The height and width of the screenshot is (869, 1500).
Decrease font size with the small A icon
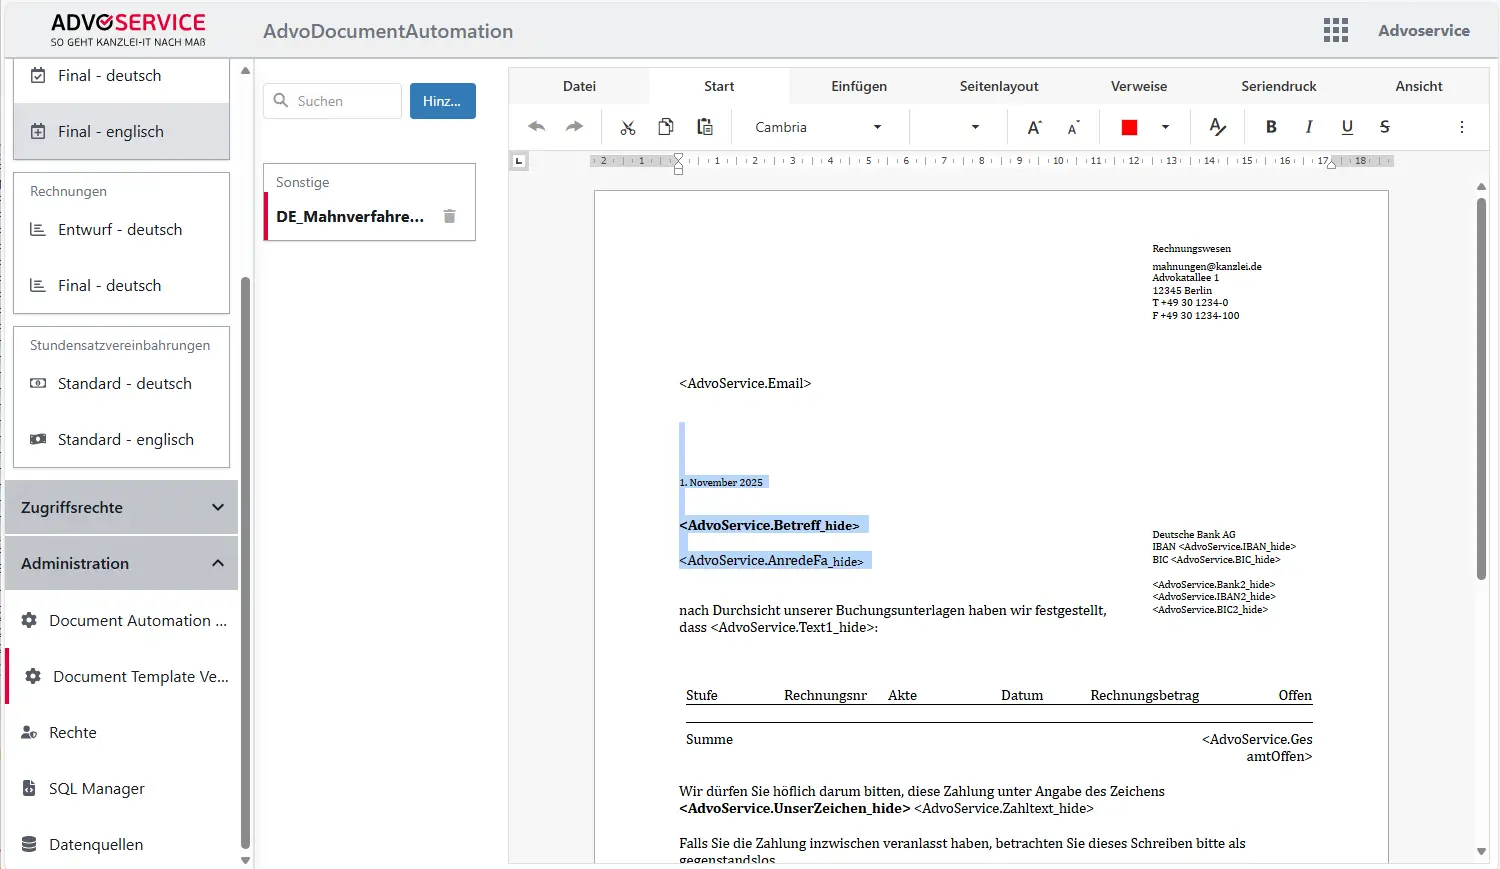tap(1071, 128)
